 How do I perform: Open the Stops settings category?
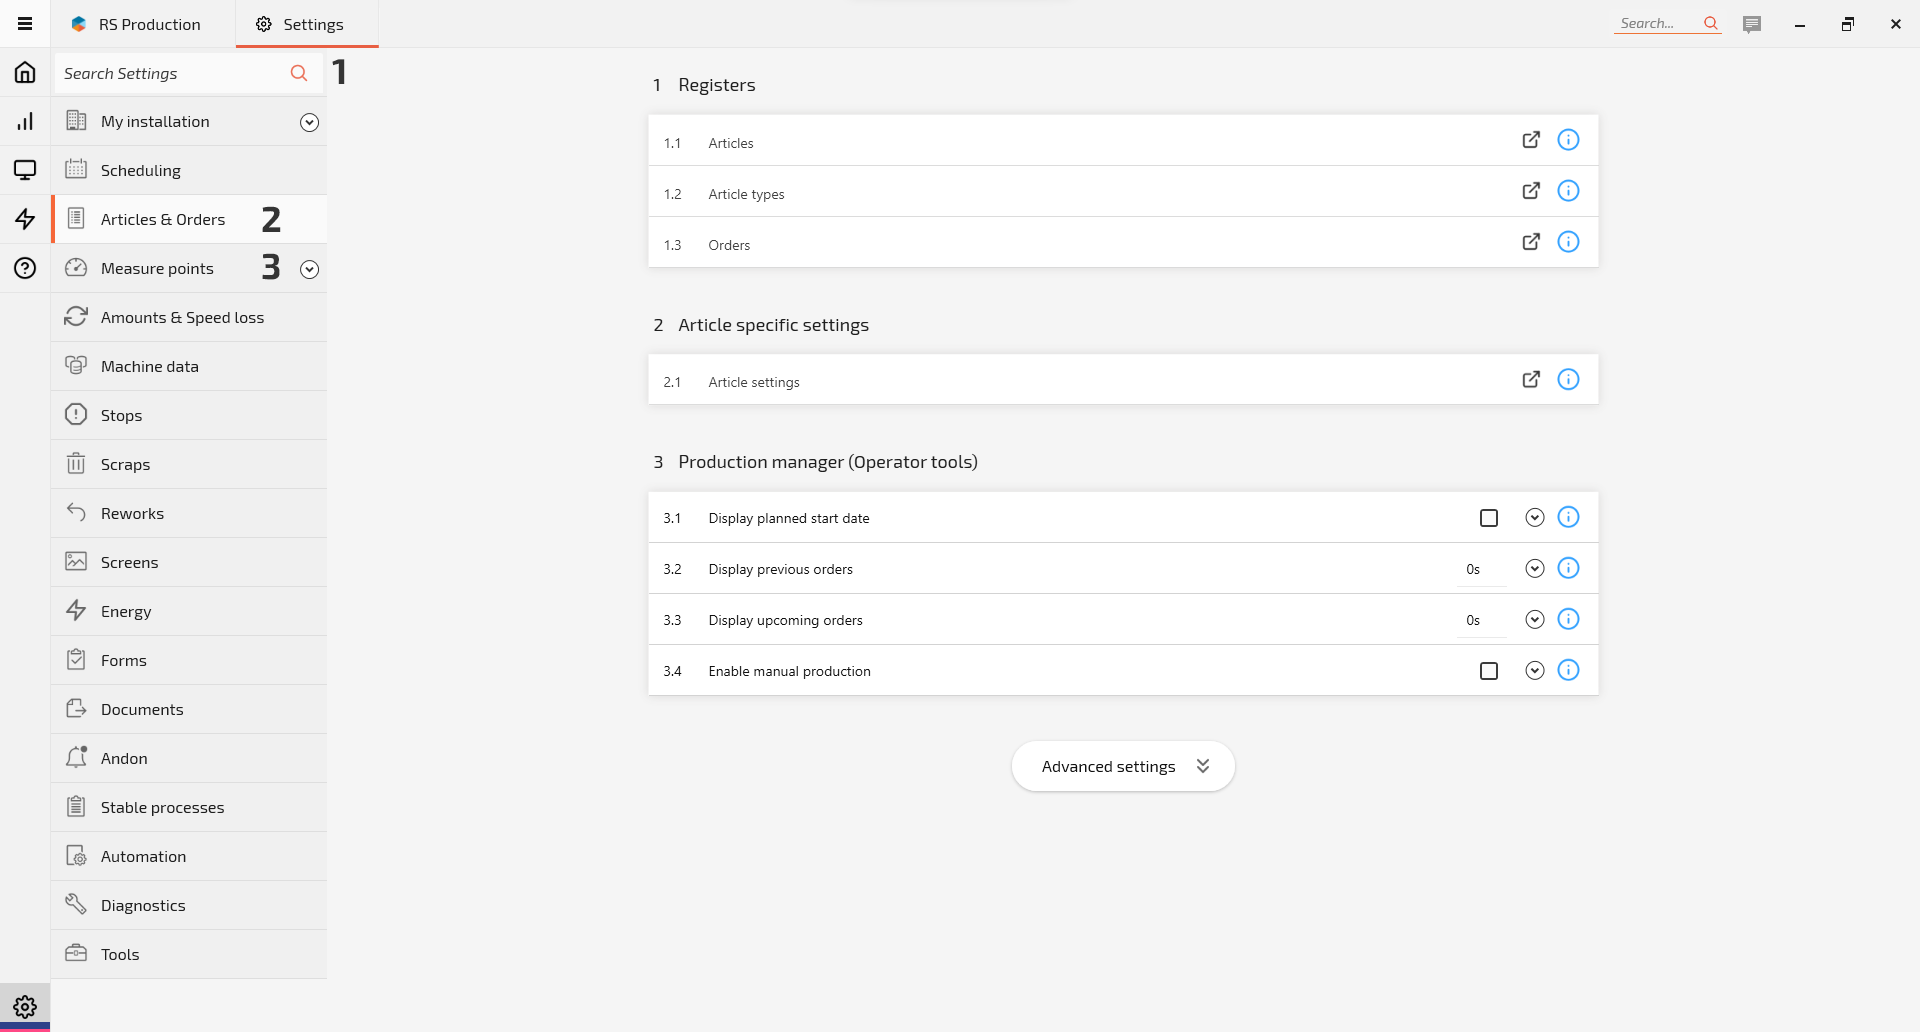coord(121,415)
